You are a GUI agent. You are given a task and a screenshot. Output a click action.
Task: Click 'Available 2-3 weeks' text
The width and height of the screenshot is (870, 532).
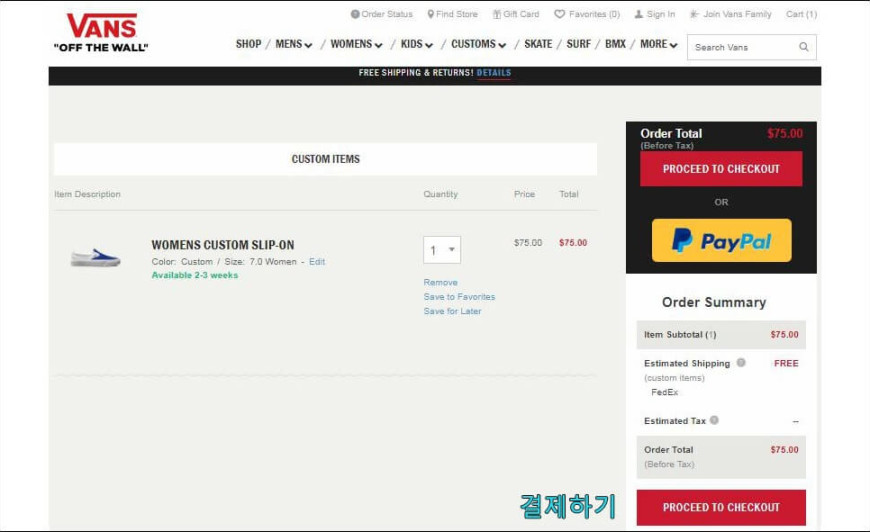coord(195,275)
